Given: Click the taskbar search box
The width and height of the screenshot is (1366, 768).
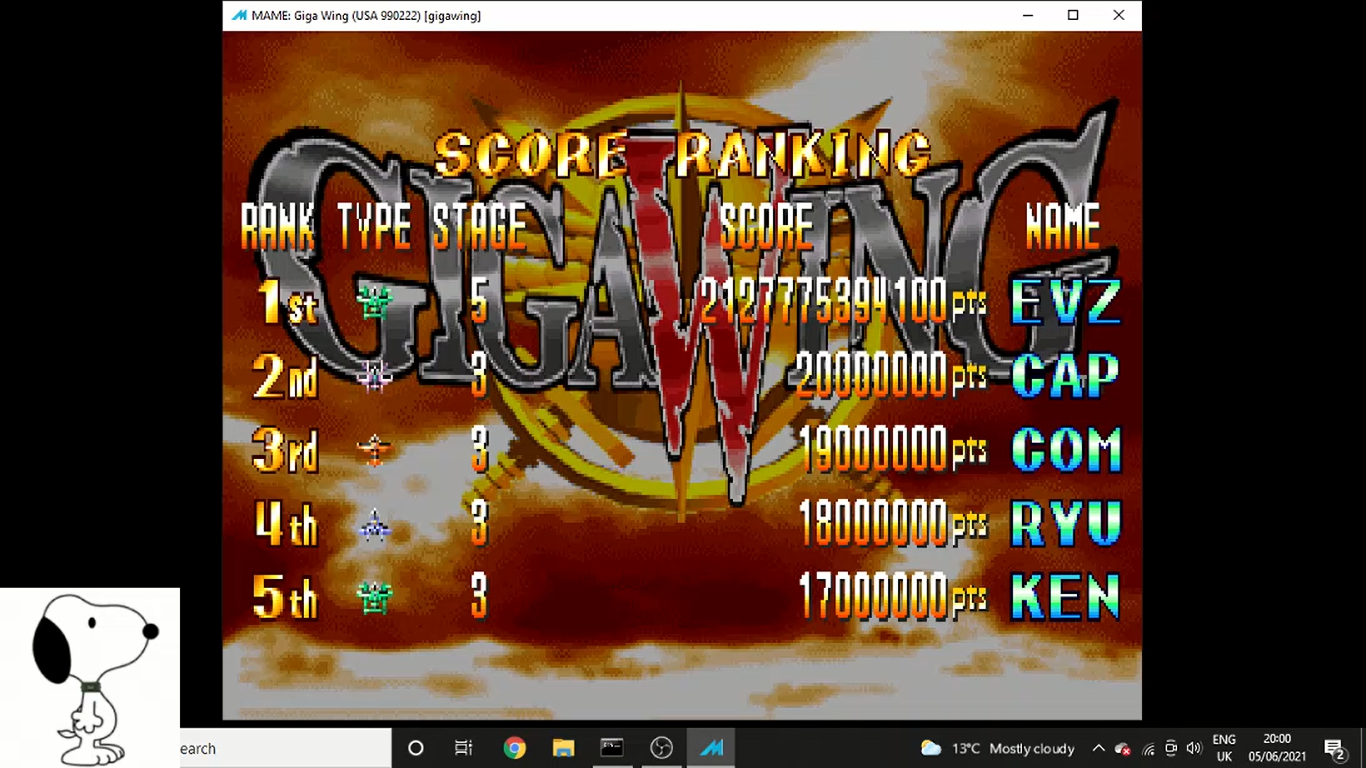Looking at the screenshot, I should (x=285, y=748).
